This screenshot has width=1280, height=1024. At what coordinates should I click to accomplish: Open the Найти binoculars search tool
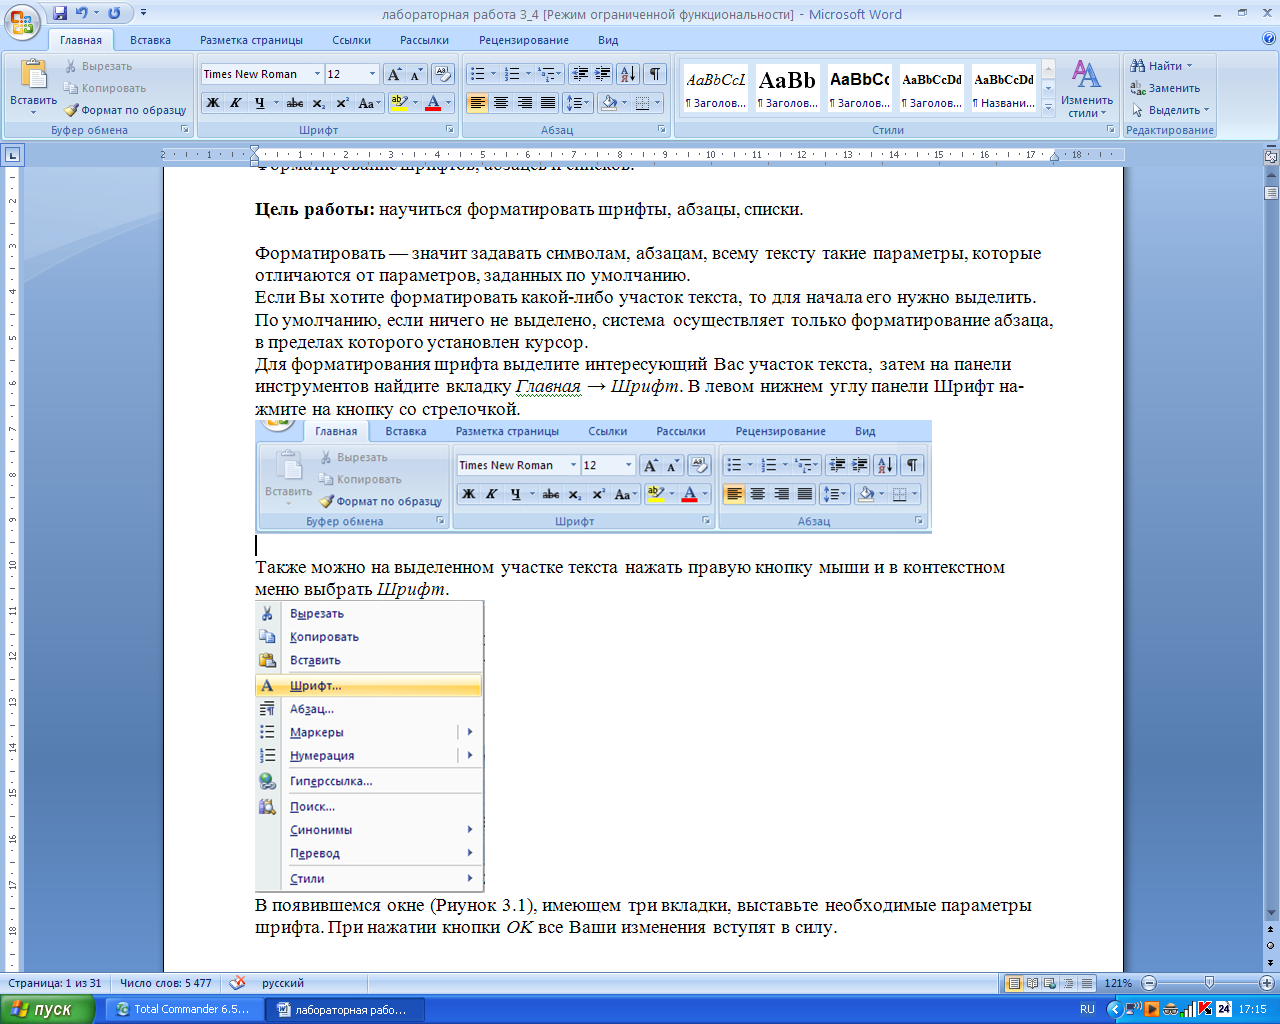tap(1160, 66)
